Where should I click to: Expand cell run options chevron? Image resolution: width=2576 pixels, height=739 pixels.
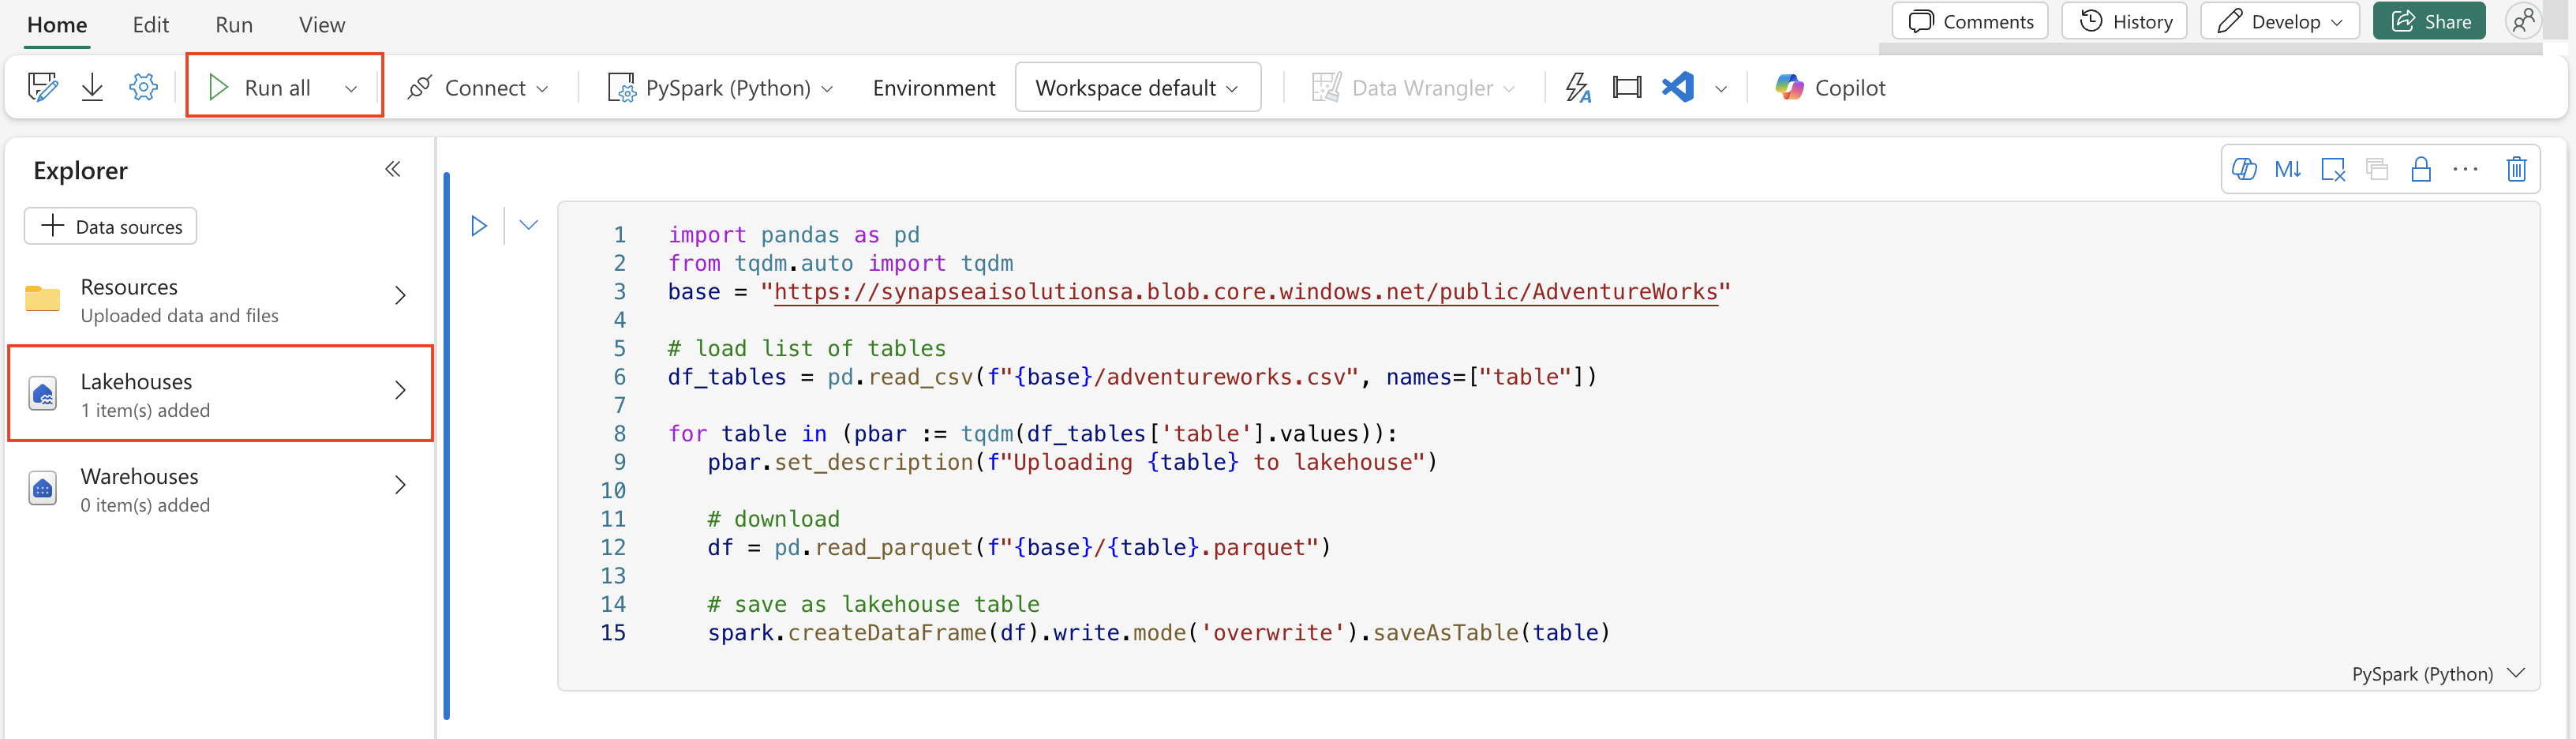(x=529, y=225)
